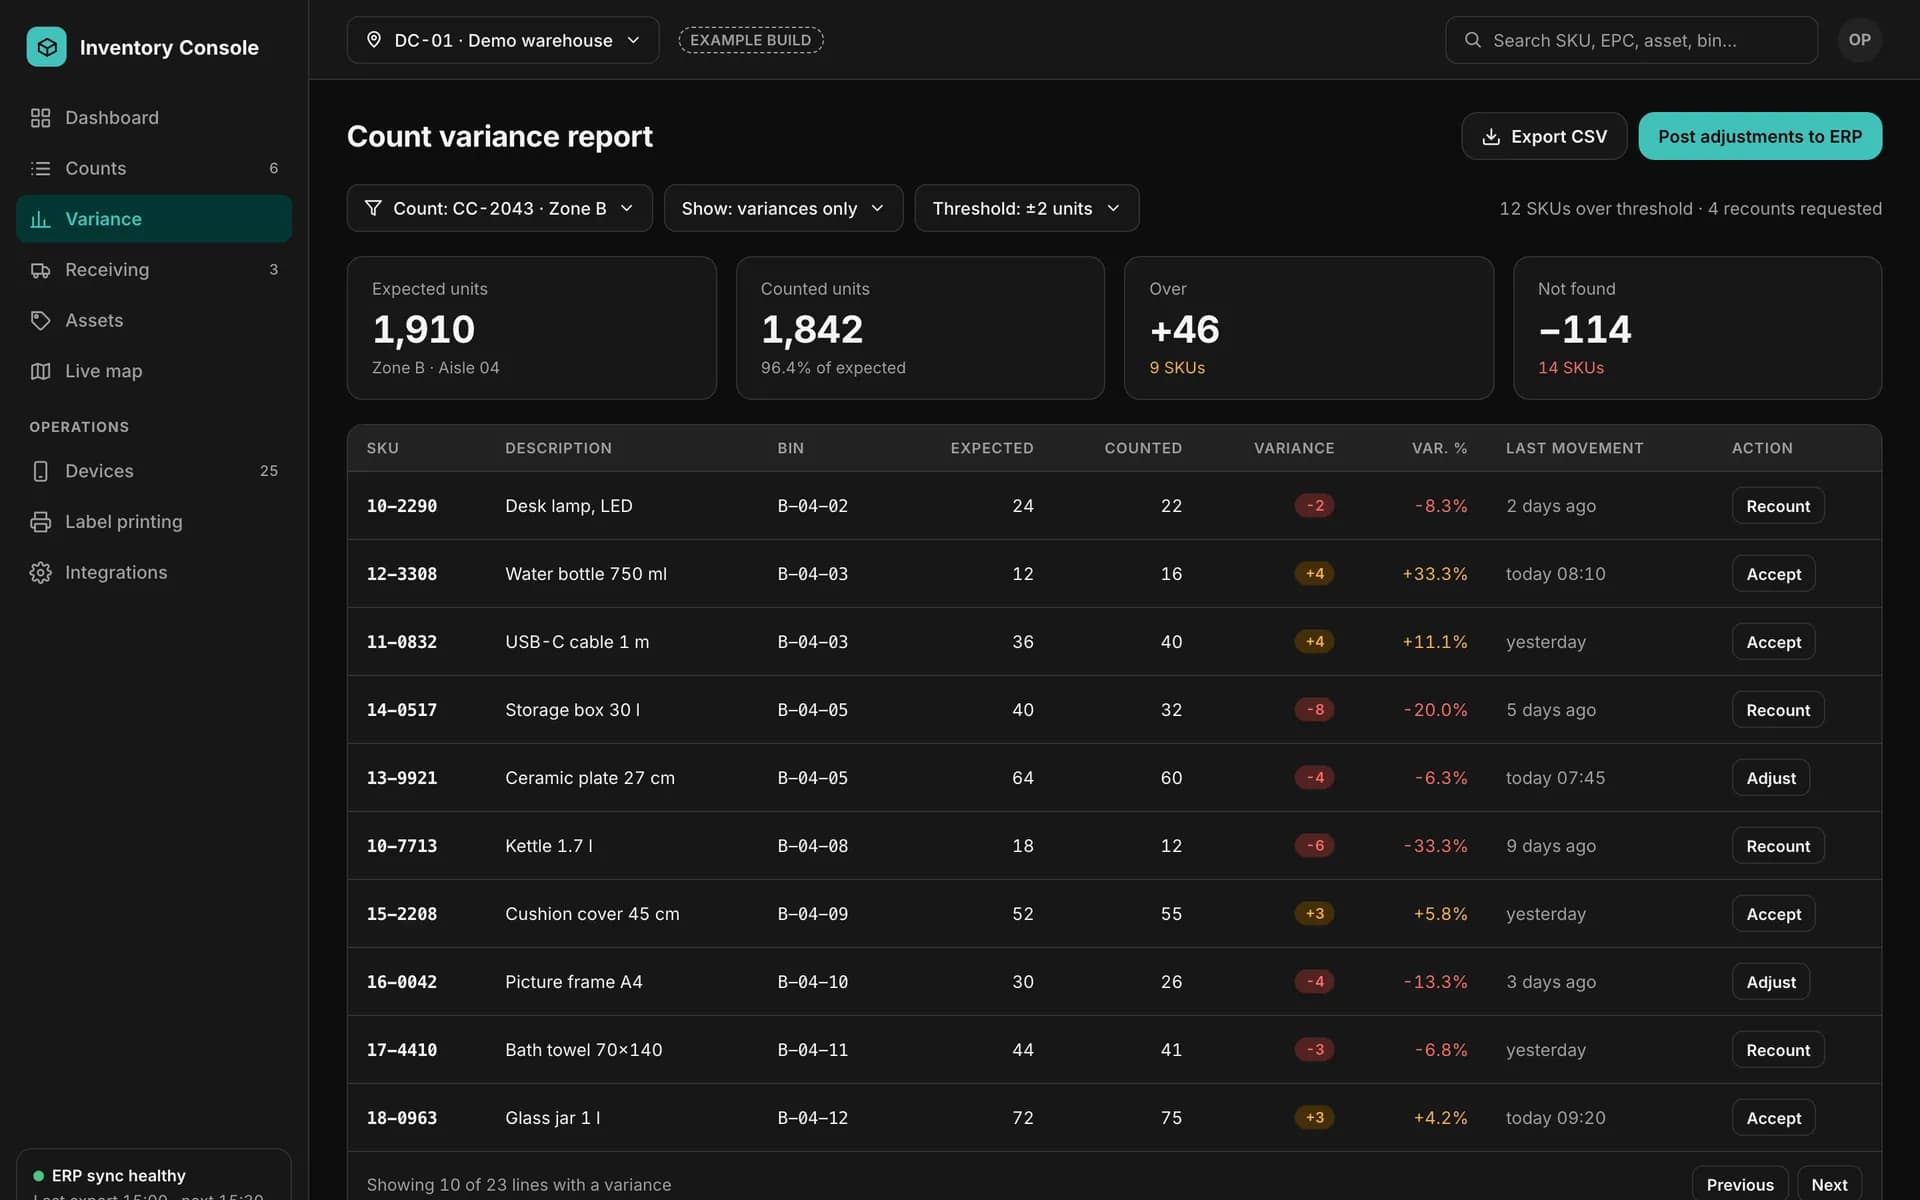Click the Previous page button
This screenshot has width=1920, height=1200.
coord(1739,1184)
